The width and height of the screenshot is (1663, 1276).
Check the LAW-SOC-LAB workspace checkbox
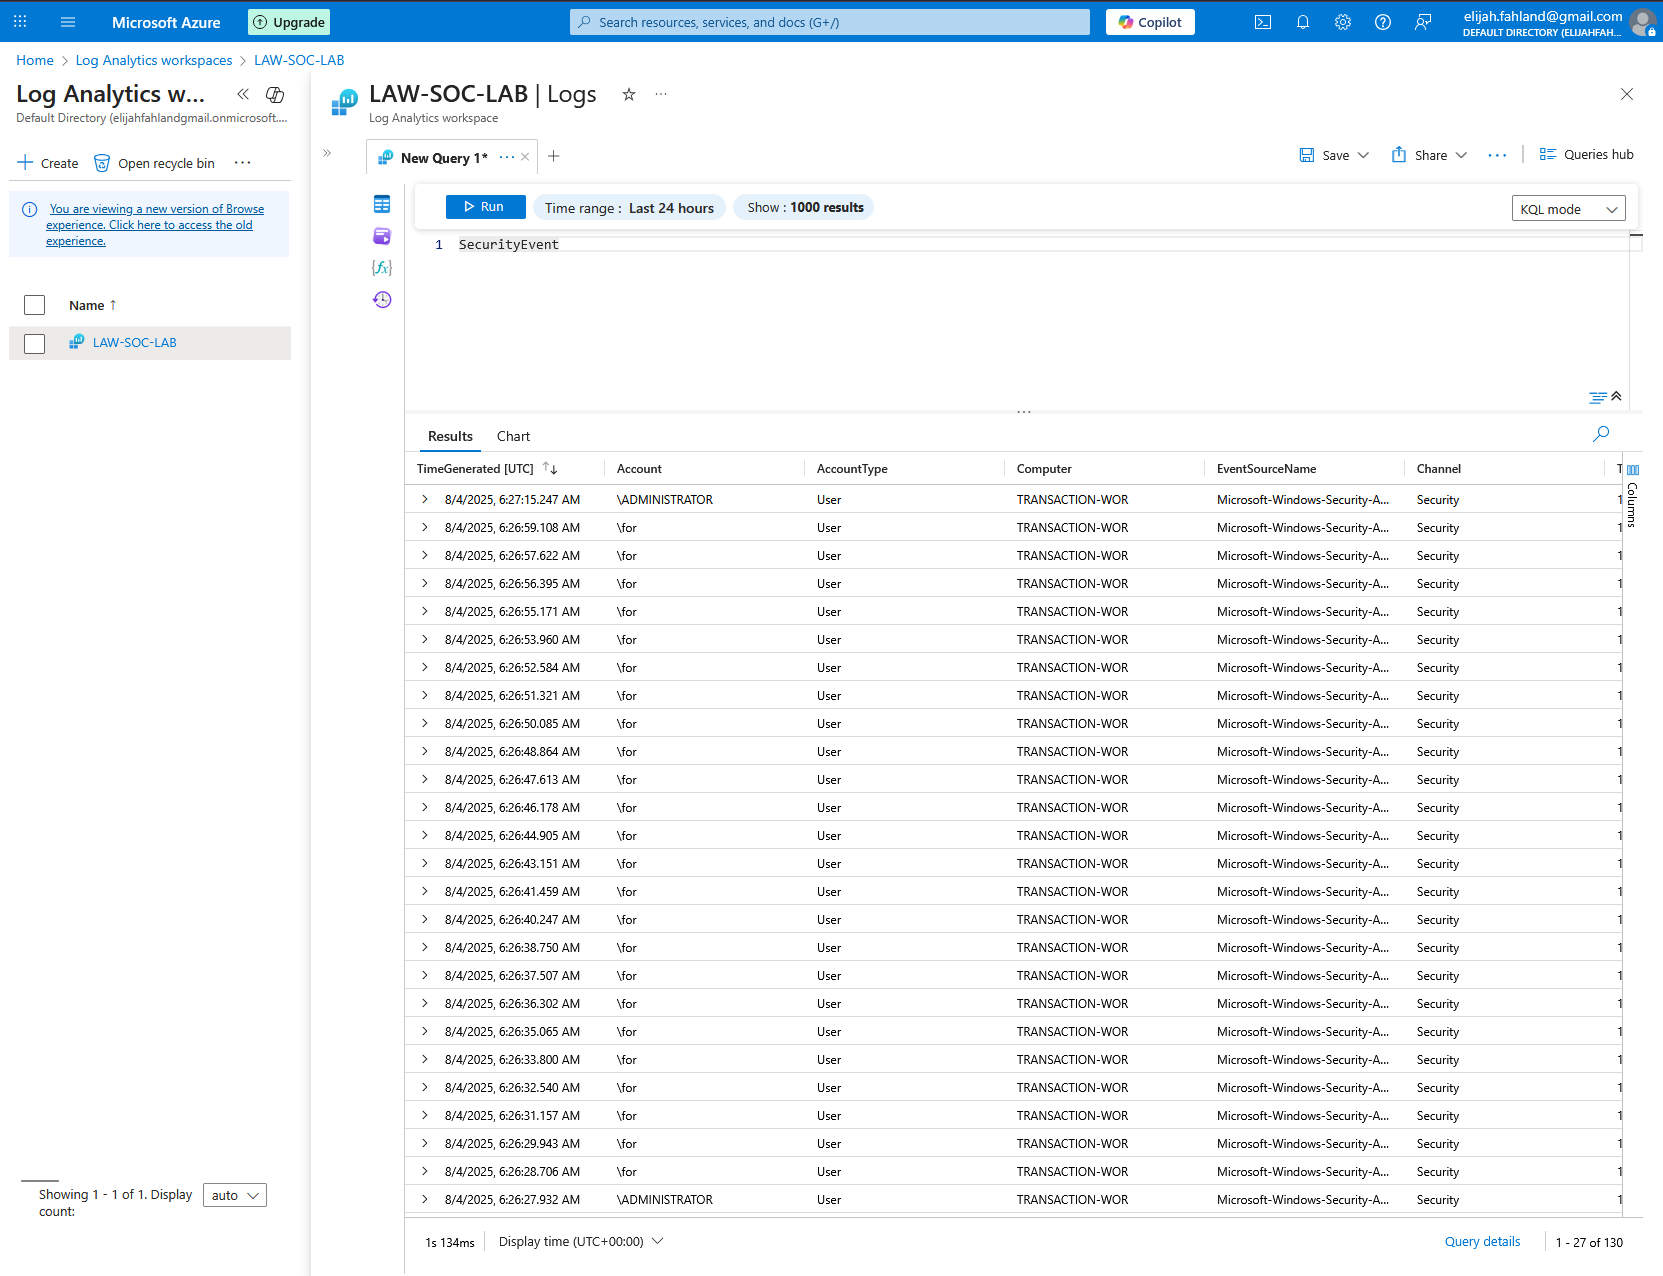point(34,343)
